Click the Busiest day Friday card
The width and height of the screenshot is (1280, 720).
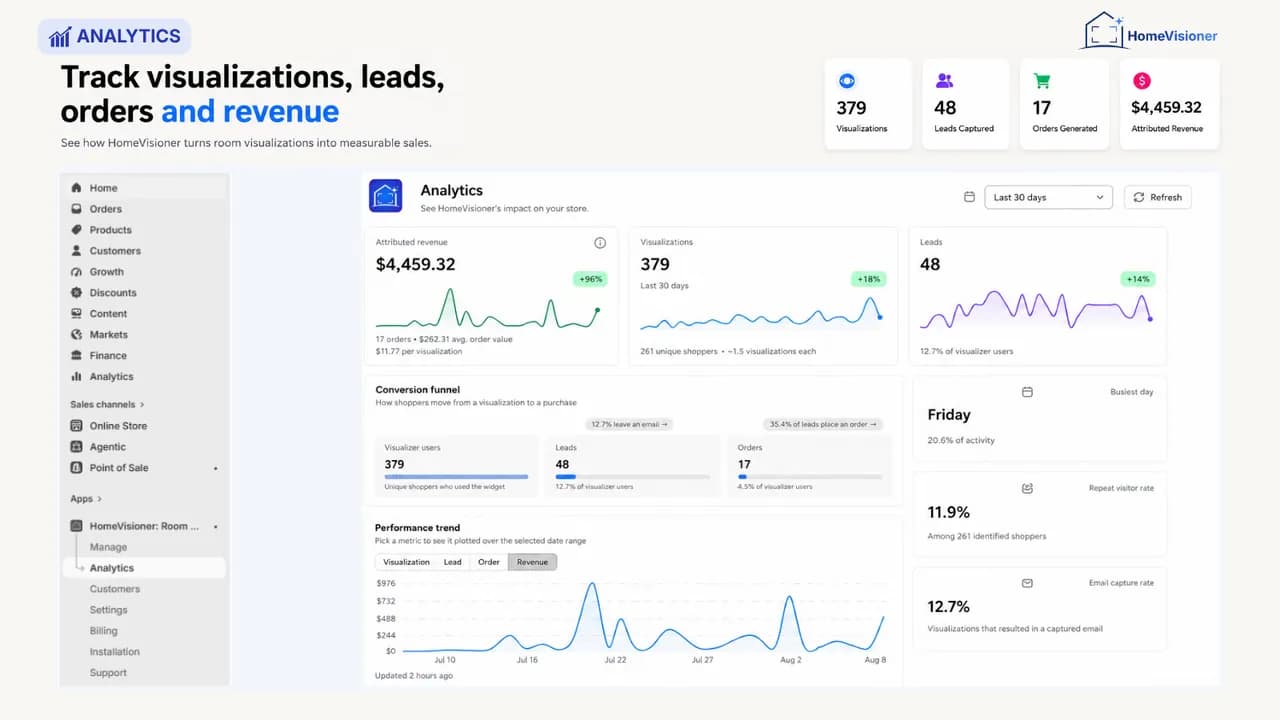pos(1040,418)
